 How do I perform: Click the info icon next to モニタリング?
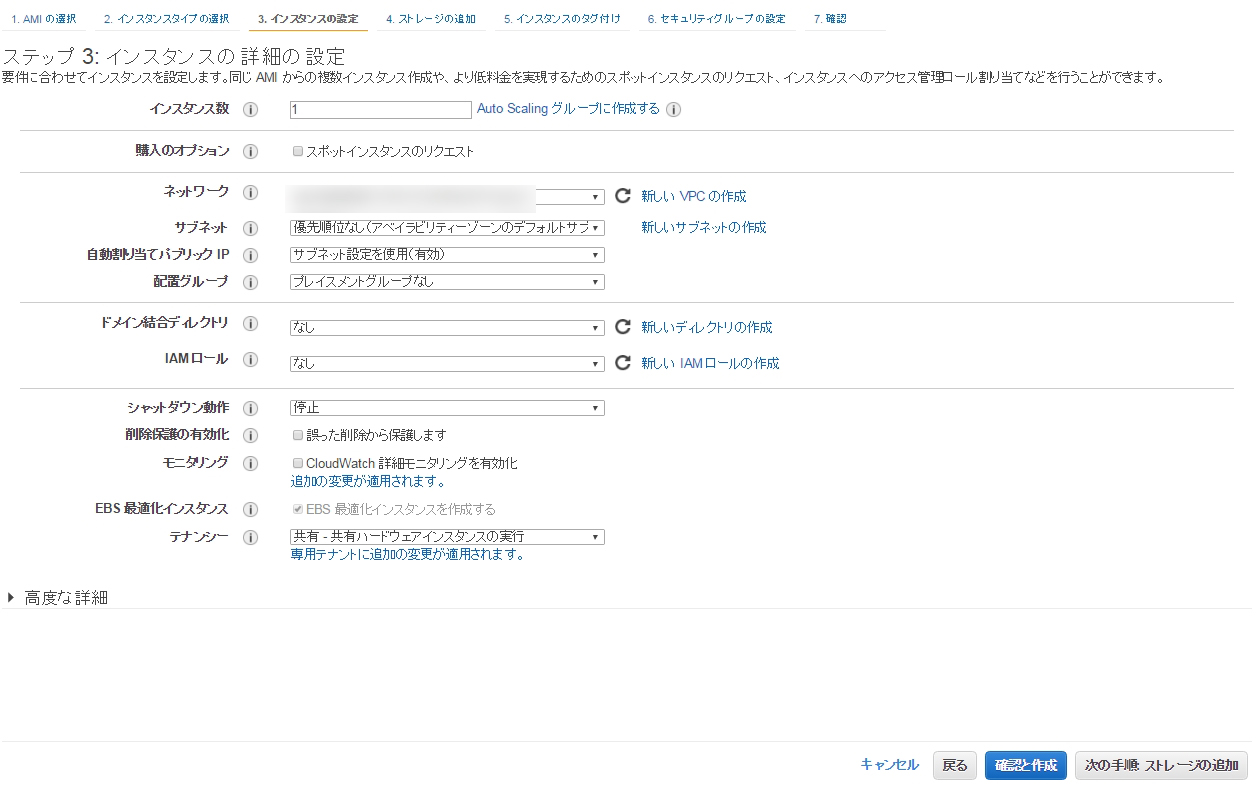[251, 463]
